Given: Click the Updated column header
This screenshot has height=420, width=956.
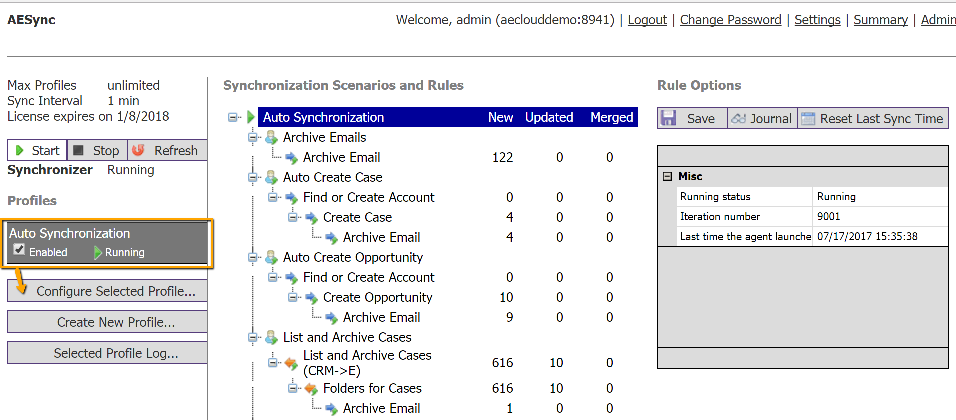Looking at the screenshot, I should tap(549, 118).
